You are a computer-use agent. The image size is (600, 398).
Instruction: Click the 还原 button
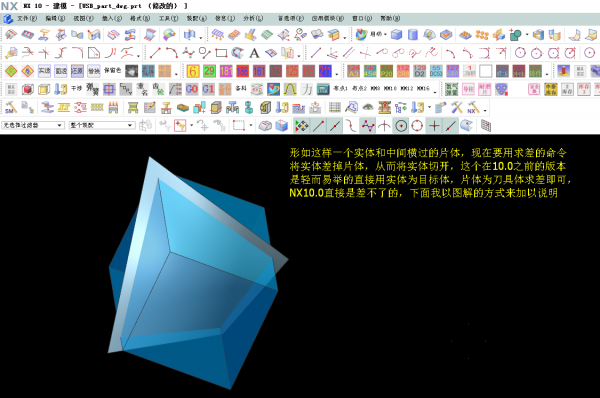[77, 71]
